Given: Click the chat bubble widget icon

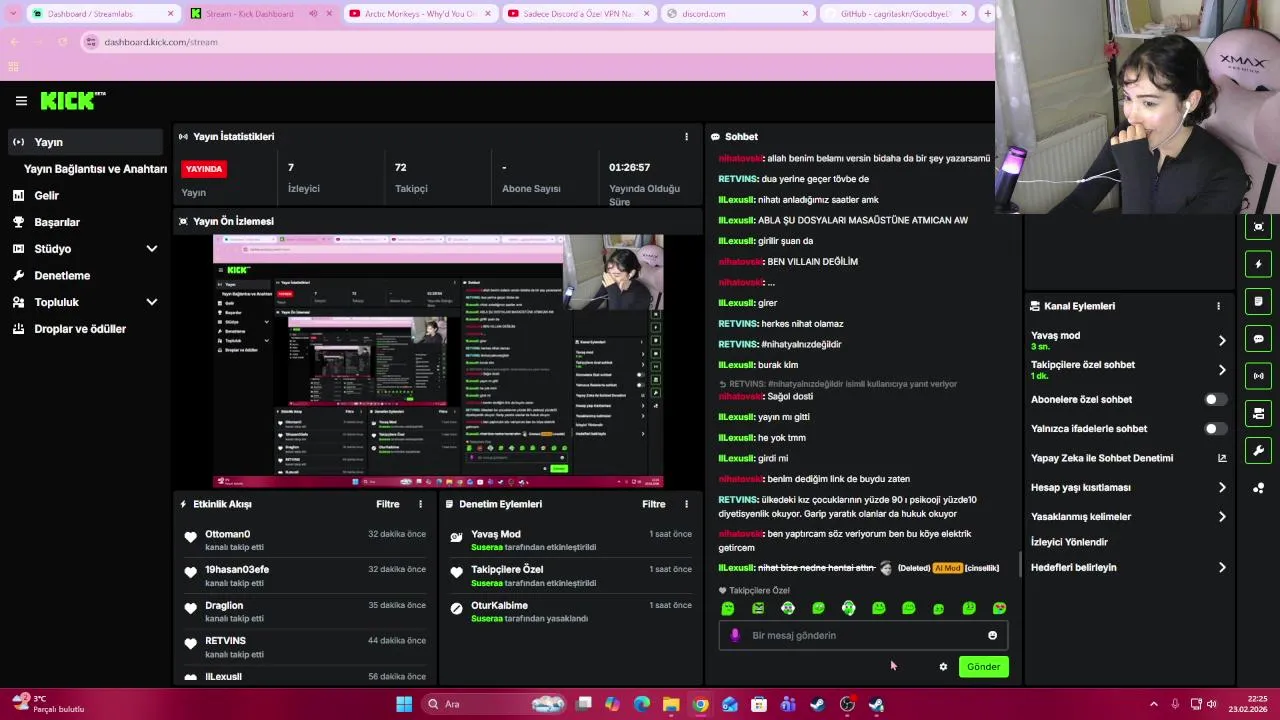Looking at the screenshot, I should (x=1258, y=339).
